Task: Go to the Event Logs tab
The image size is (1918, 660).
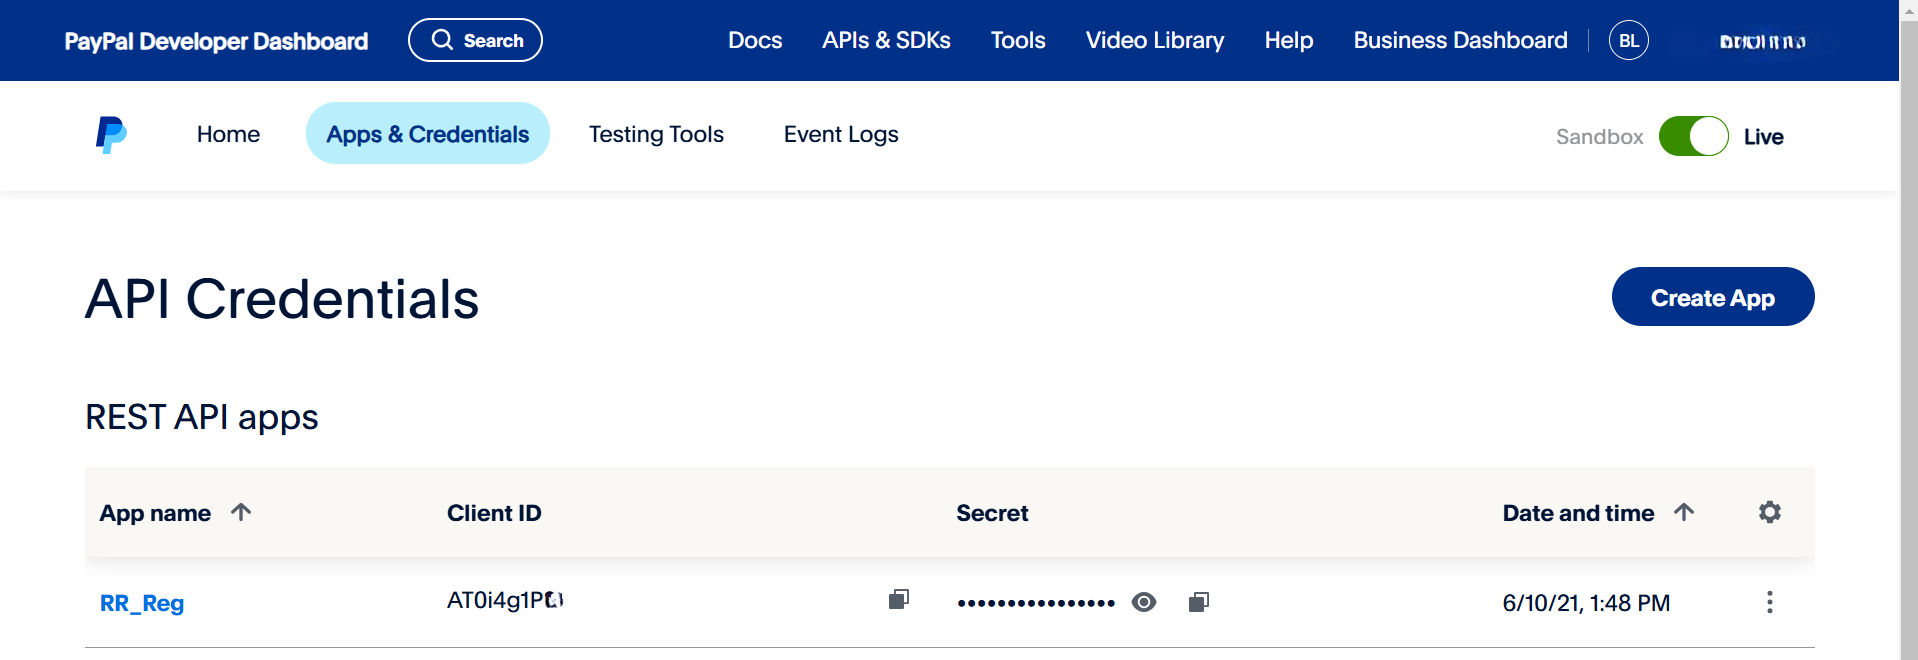Action: tap(840, 134)
